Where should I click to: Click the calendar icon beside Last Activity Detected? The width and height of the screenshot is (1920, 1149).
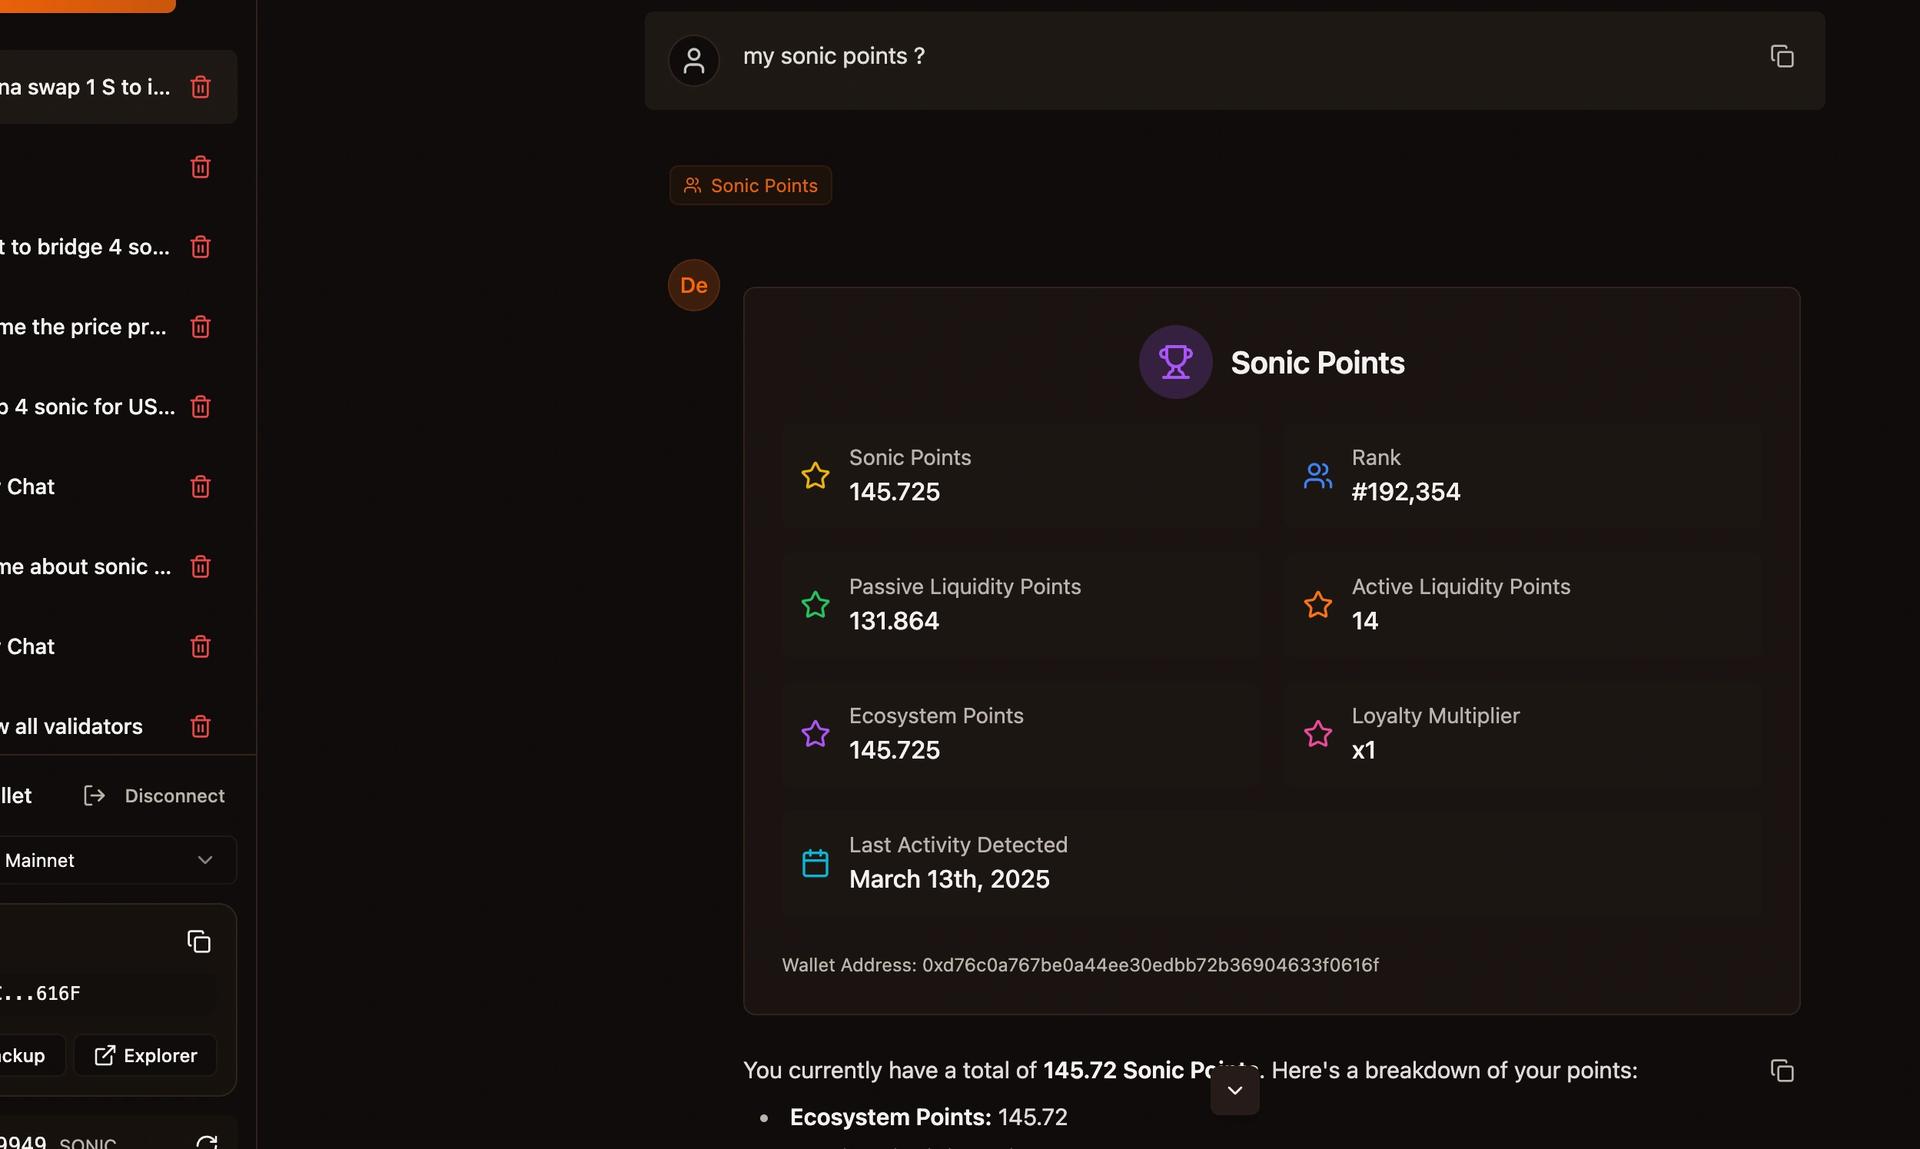tap(815, 862)
